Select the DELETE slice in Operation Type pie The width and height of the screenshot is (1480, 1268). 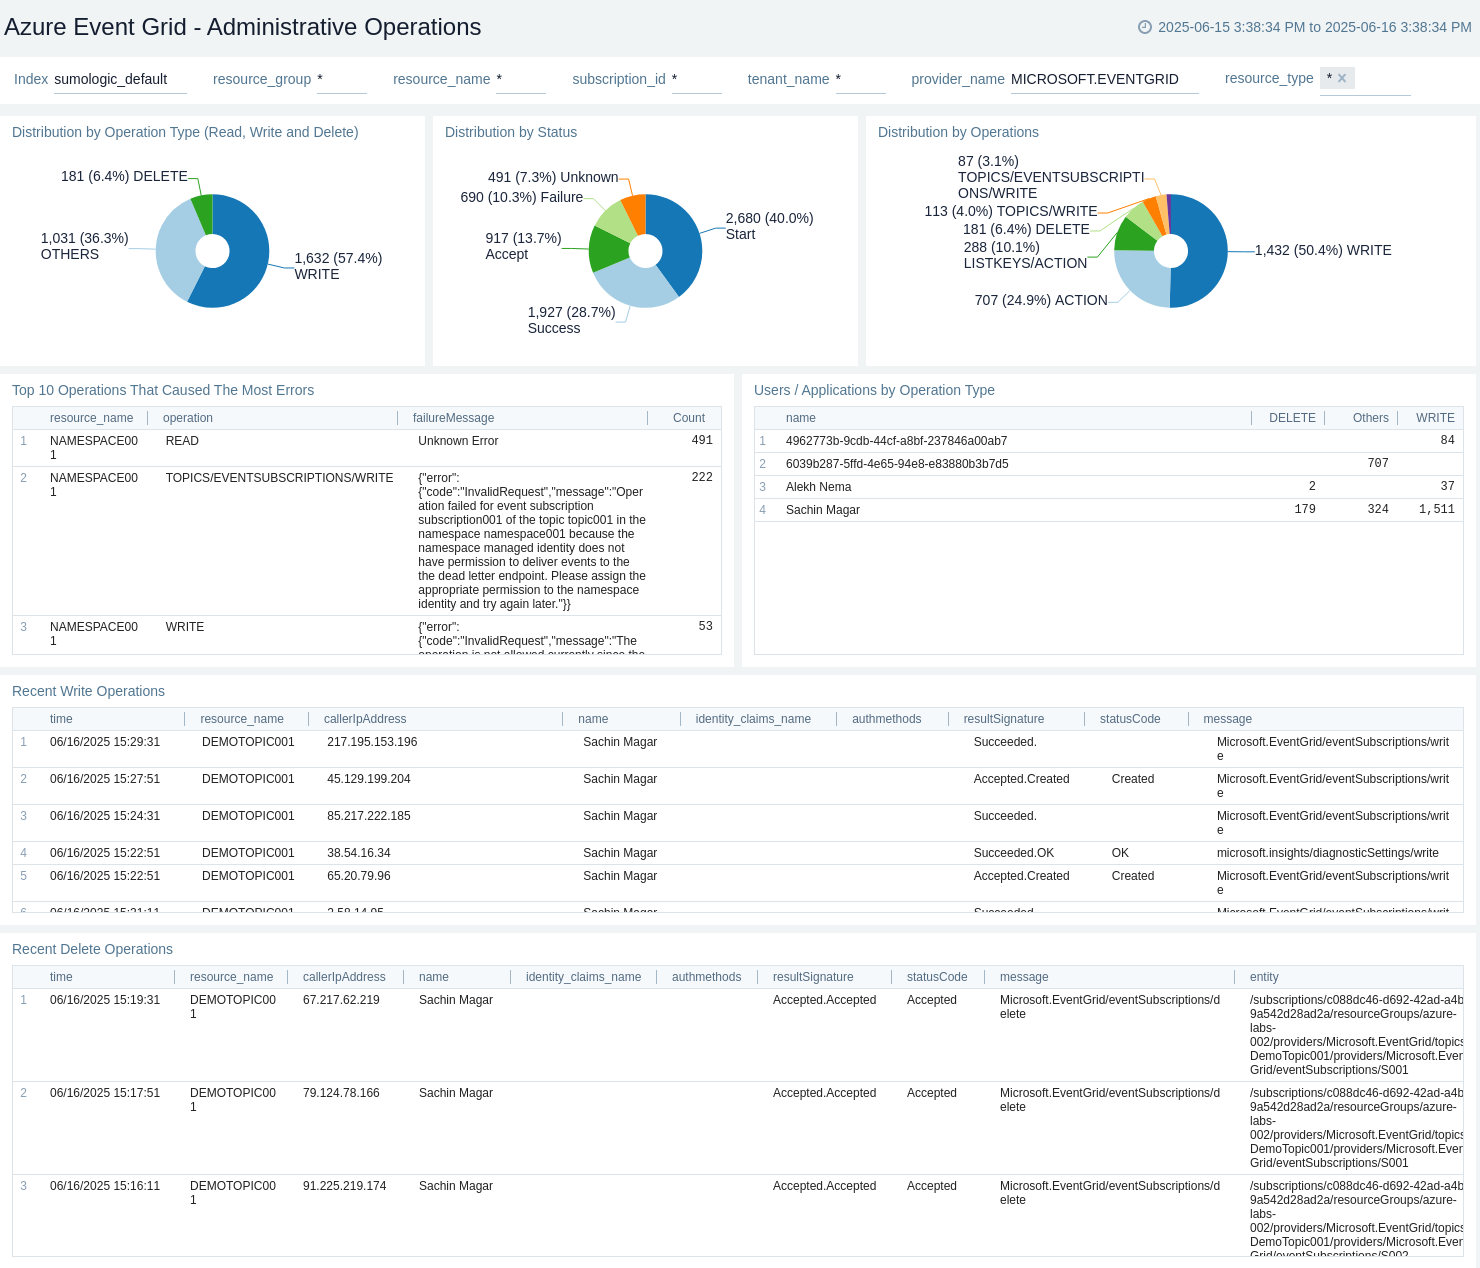pos(203,212)
